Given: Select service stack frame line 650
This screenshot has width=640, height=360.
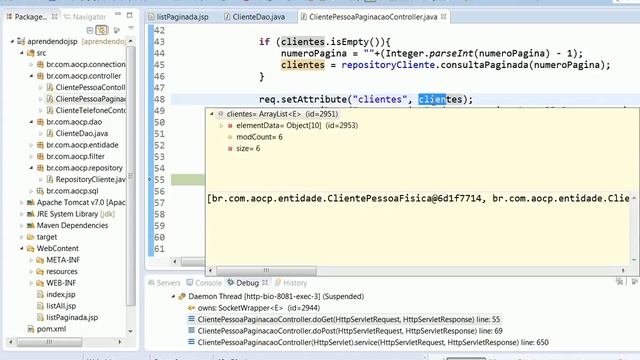Looking at the screenshot, I should click(373, 342).
